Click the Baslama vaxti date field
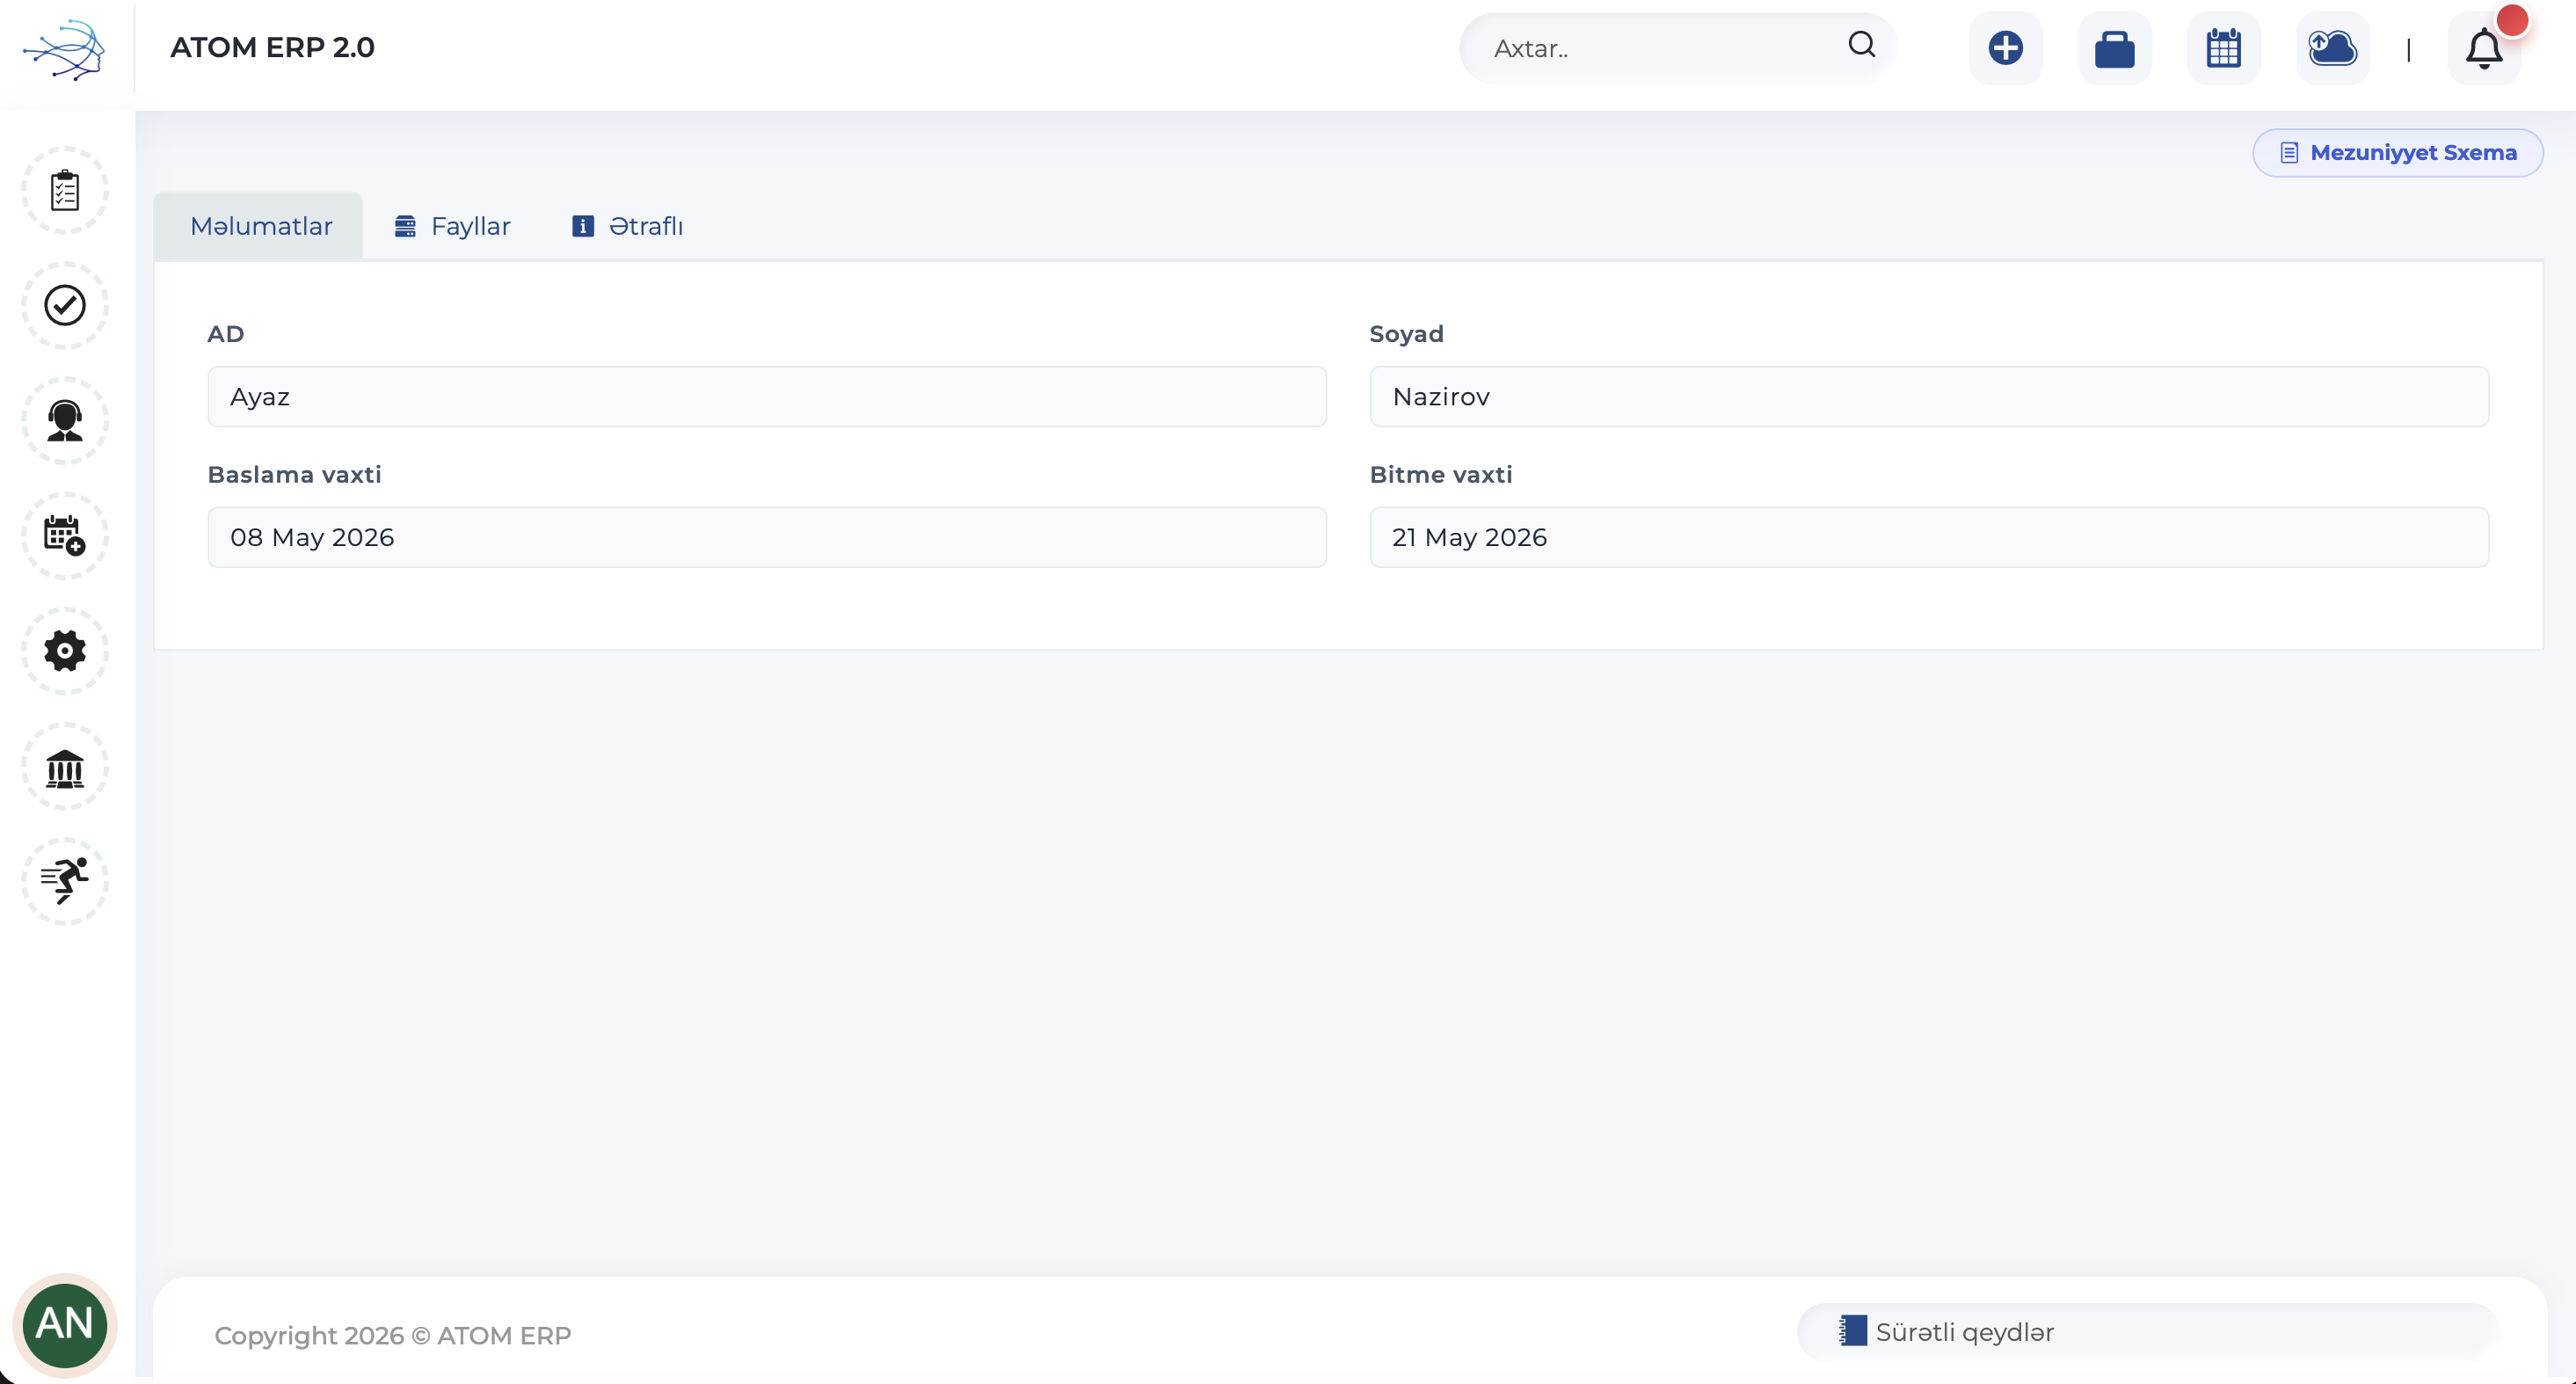Viewport: 2576px width, 1384px height. pyautogui.click(x=767, y=538)
